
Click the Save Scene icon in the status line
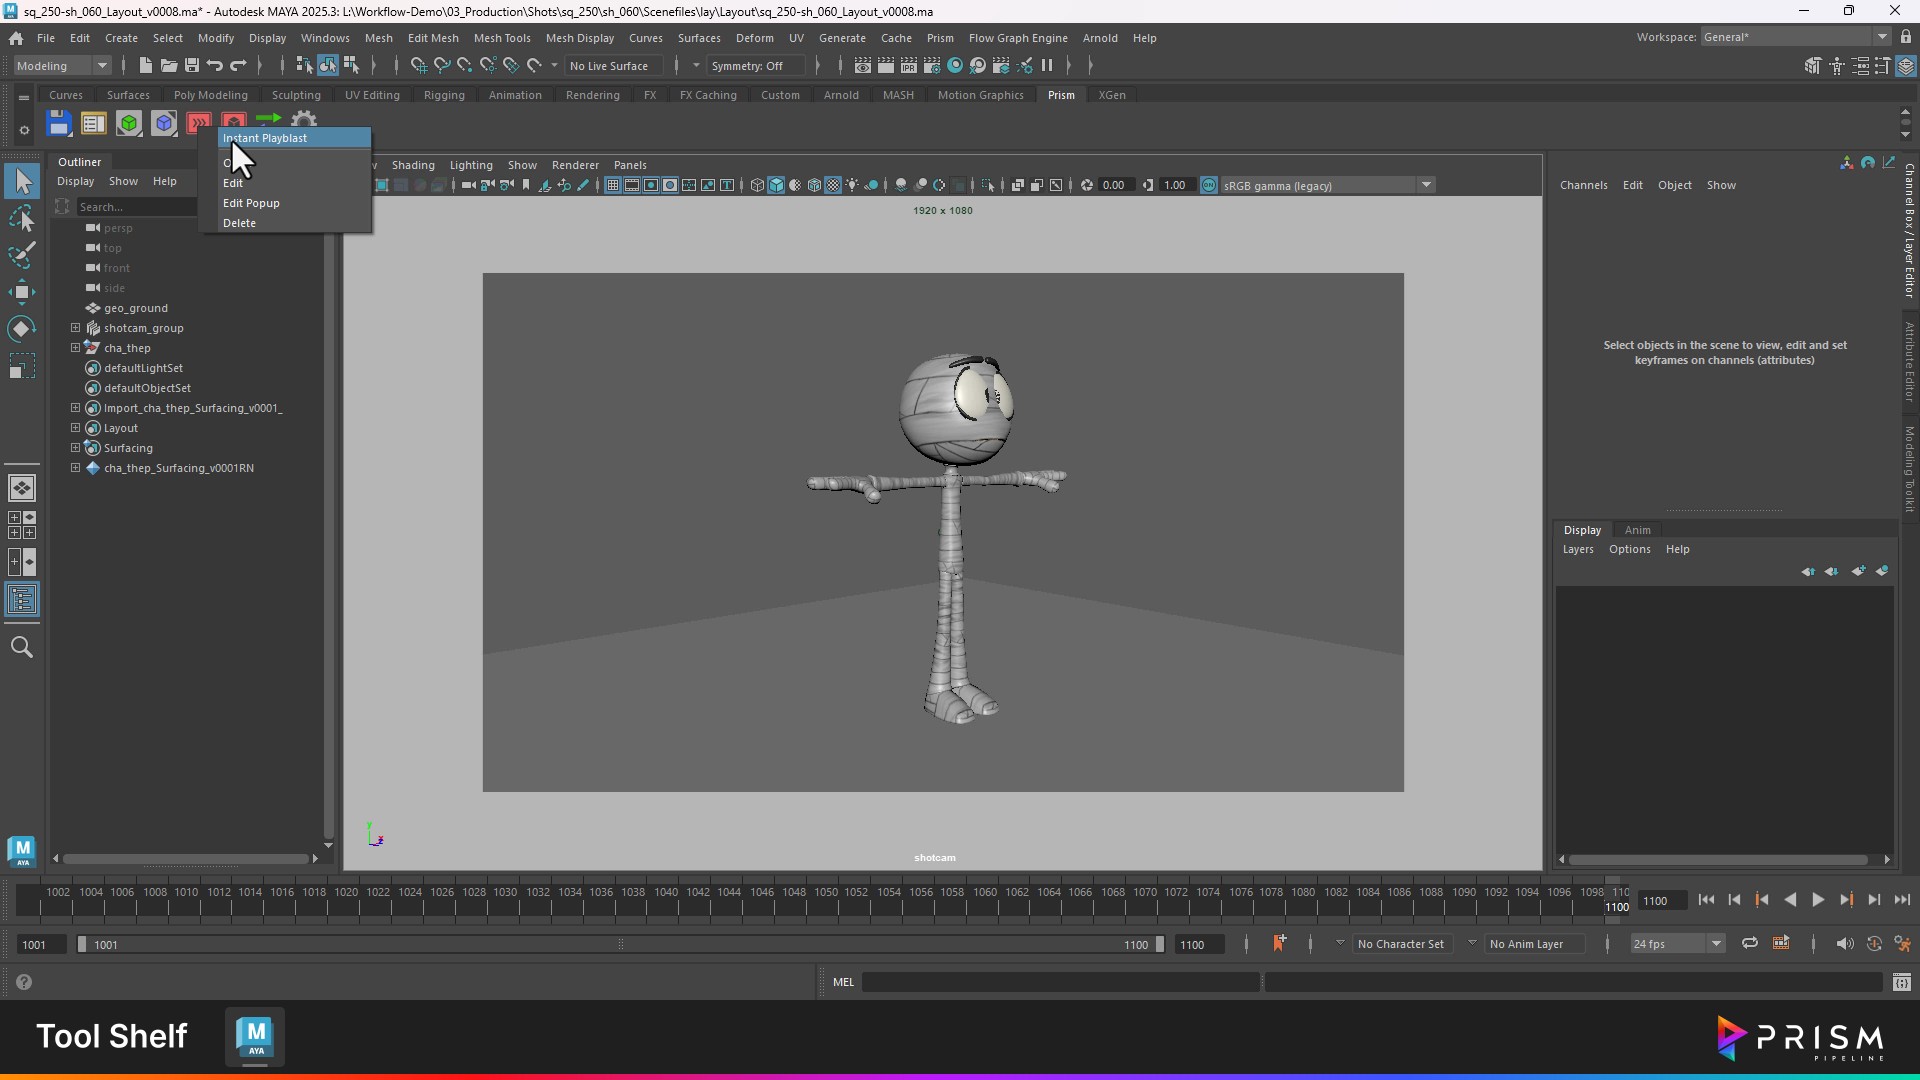192,66
